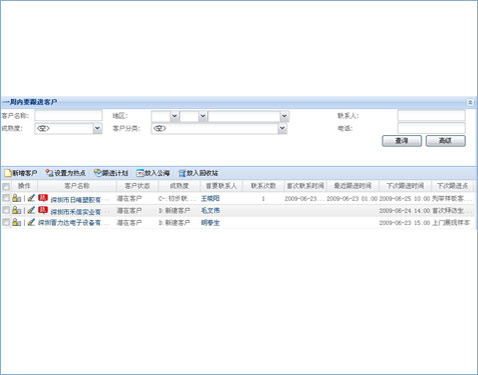Image resolution: width=478 pixels, height=375 pixels.
Task: Toggle the select-all checkbox in the table header
Action: pyautogui.click(x=6, y=186)
